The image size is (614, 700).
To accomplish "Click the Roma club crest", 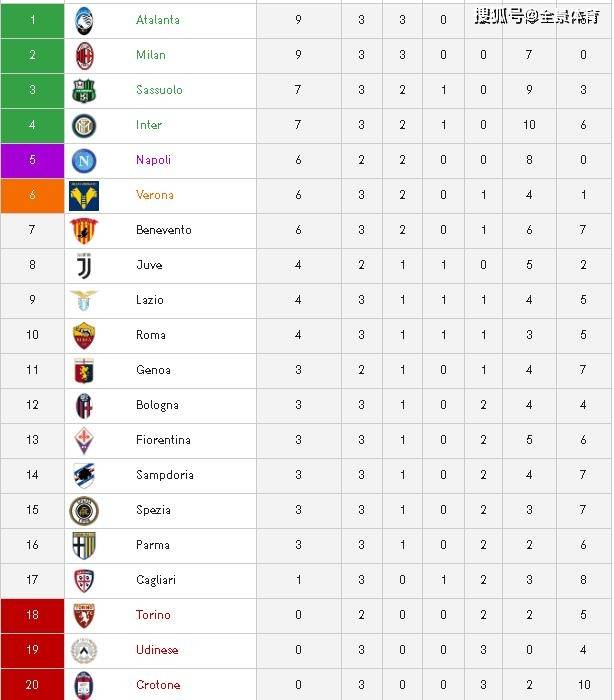I will pos(84,335).
